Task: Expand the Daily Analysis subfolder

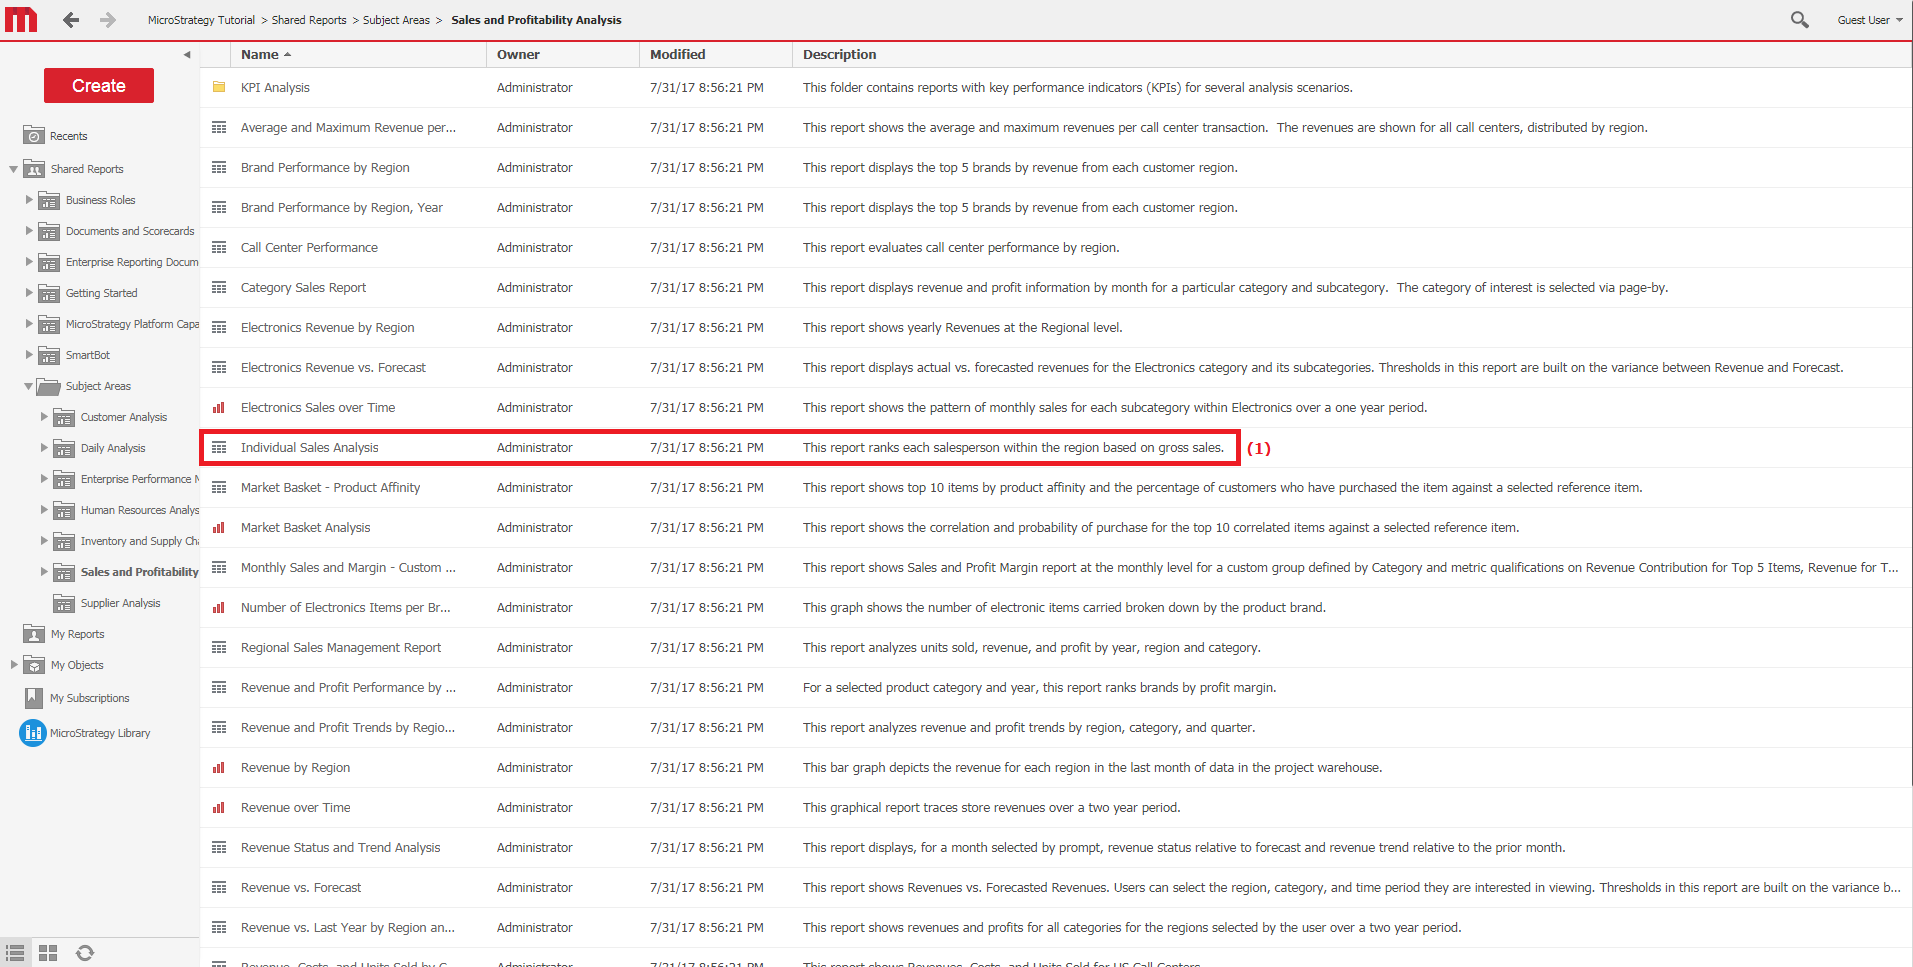Action: click(44, 448)
